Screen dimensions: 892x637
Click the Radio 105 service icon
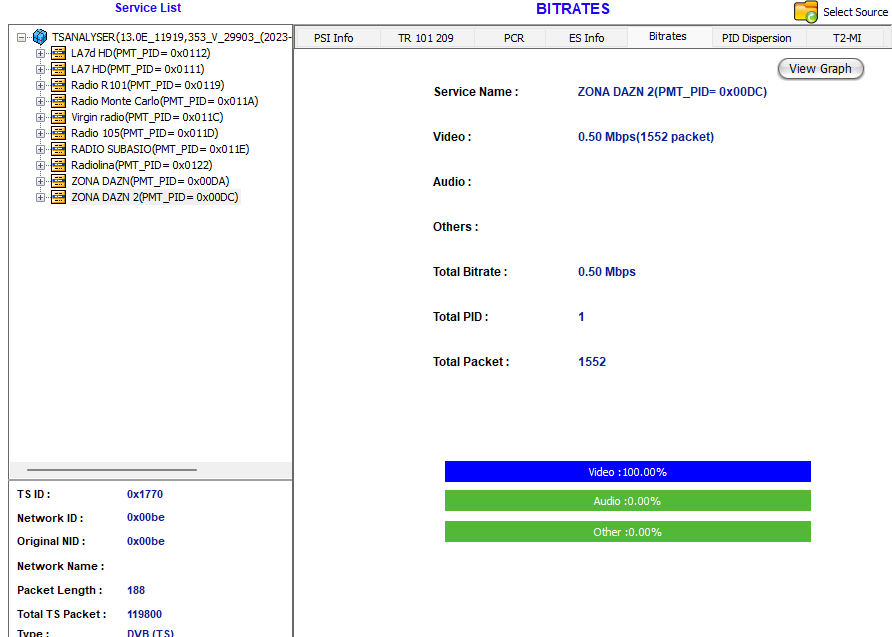point(58,133)
